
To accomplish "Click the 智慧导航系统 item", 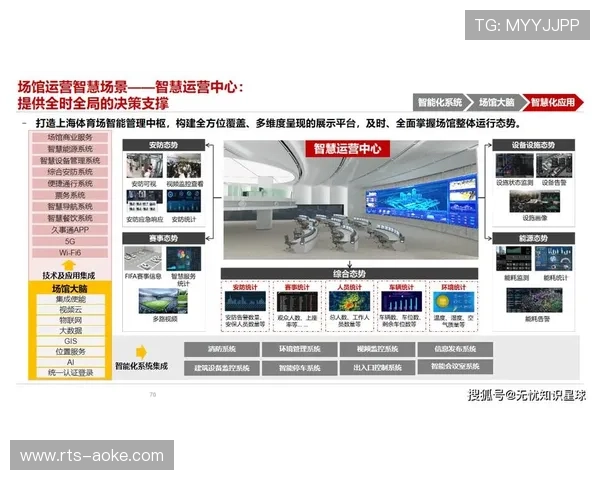I will [70, 207].
